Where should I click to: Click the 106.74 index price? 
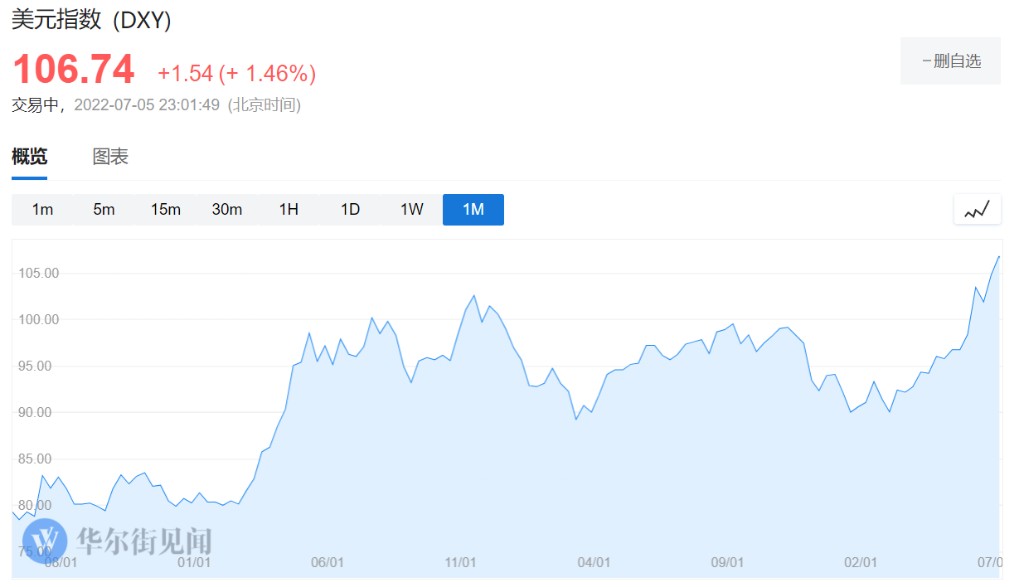click(x=73, y=70)
